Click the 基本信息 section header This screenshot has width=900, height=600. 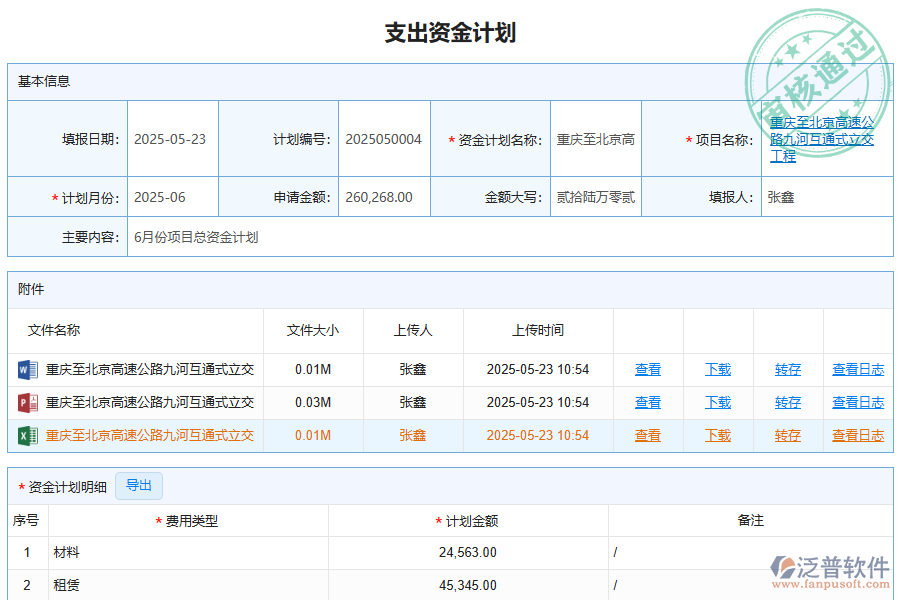(42, 82)
